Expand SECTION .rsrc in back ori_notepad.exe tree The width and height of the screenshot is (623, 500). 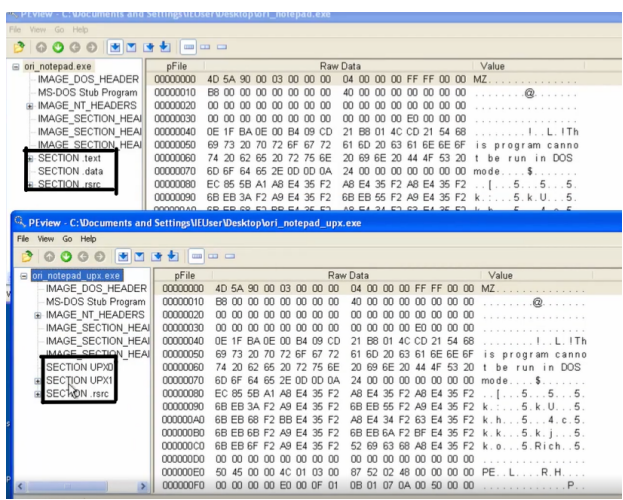30,184
